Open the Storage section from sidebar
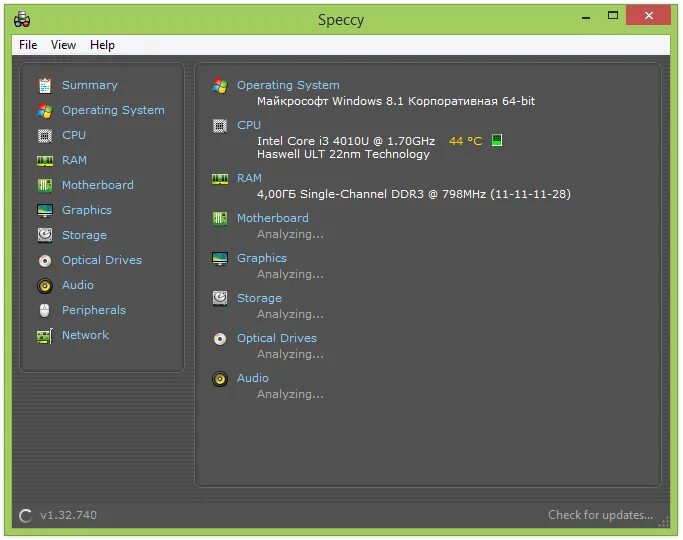Image resolution: width=683 pixels, height=540 pixels. (84, 235)
